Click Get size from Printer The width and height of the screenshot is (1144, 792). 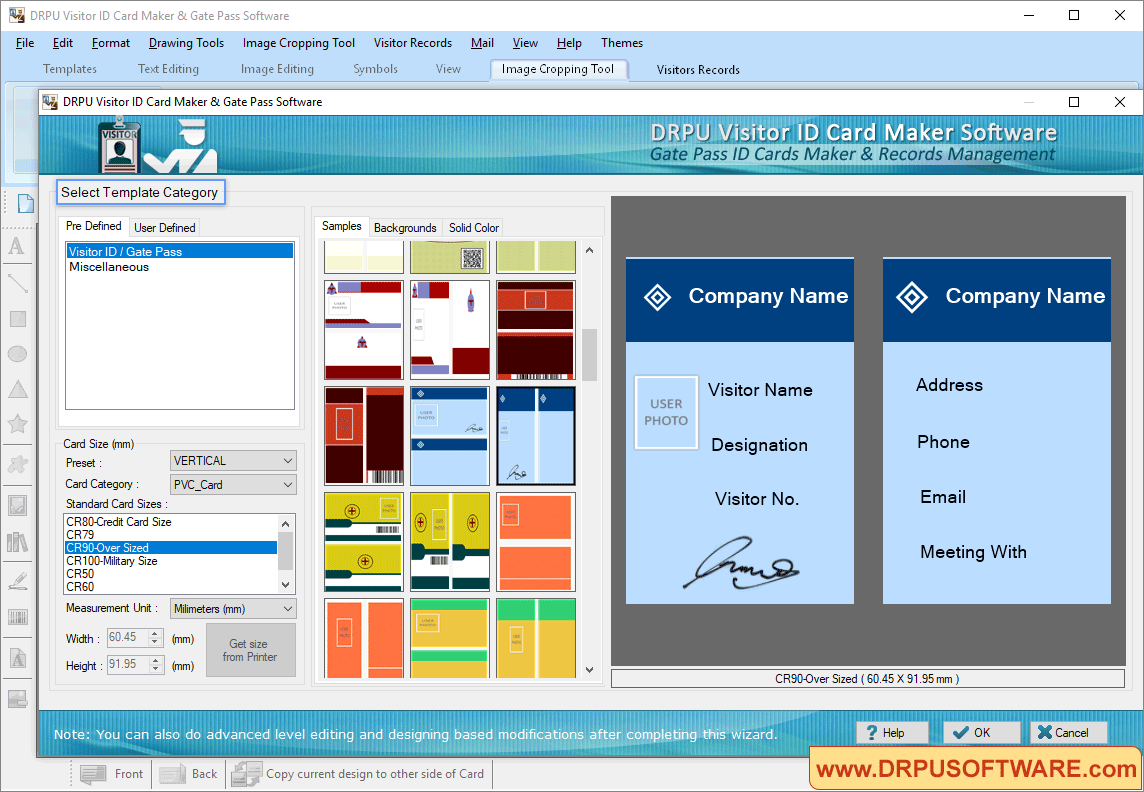250,650
